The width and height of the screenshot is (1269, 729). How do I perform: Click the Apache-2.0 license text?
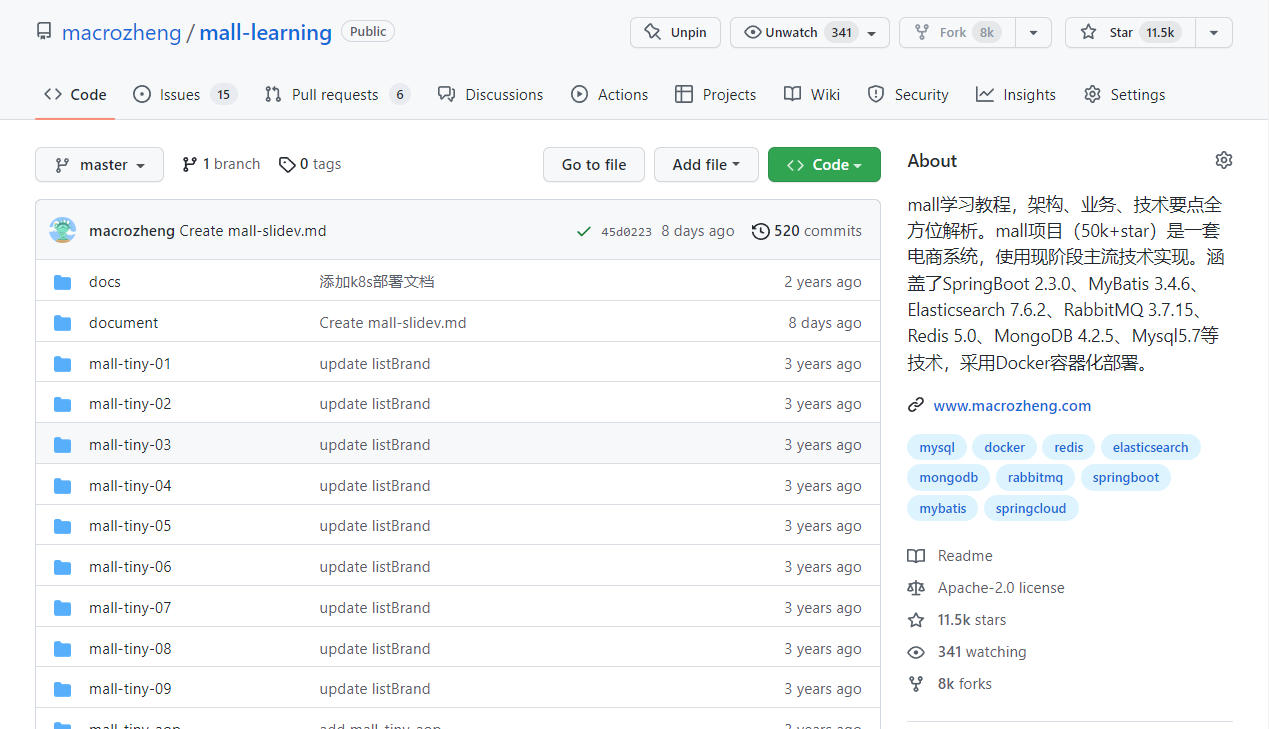point(1001,588)
